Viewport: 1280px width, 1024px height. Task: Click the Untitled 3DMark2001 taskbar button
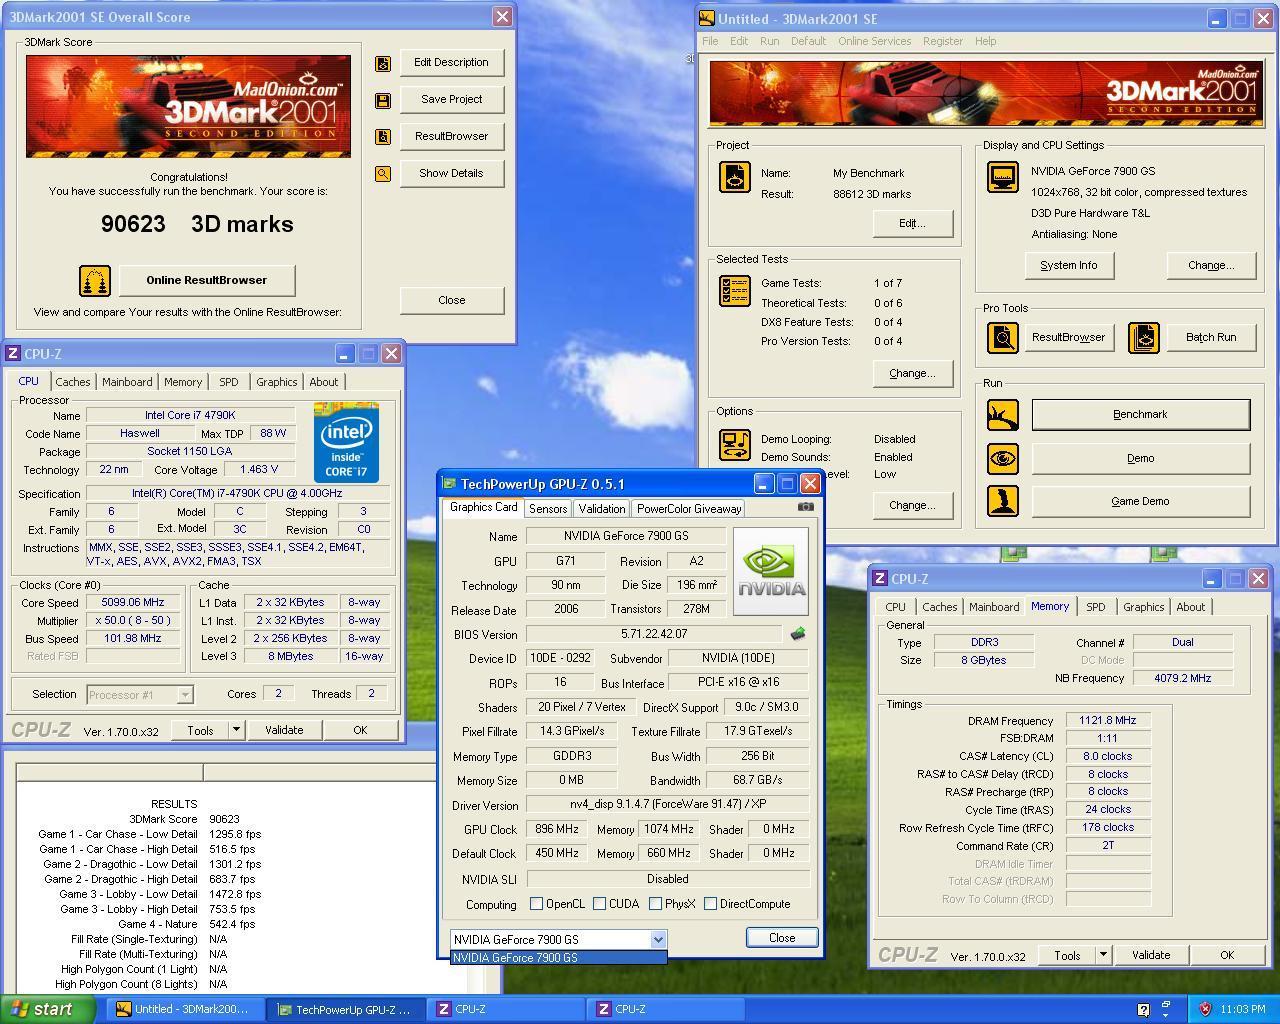coord(186,1010)
